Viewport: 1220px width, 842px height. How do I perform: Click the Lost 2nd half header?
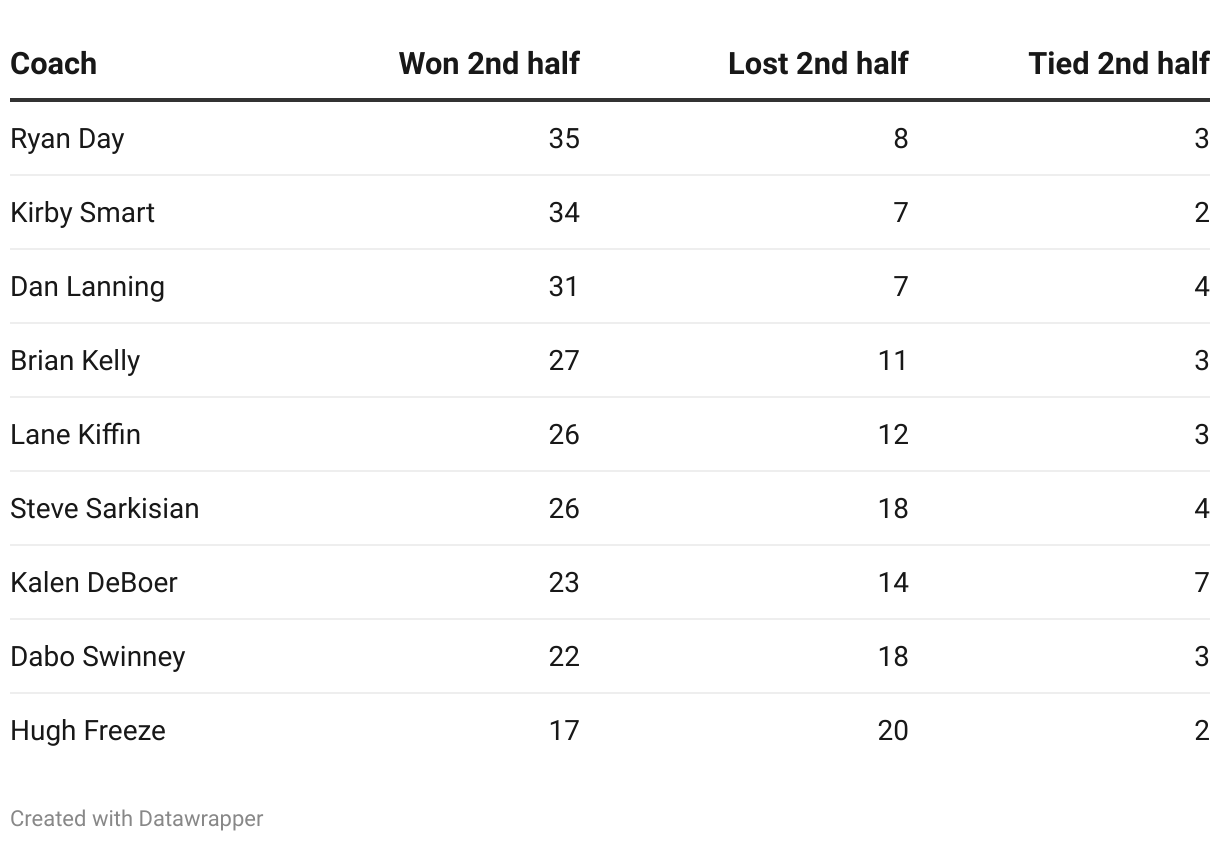tap(818, 63)
